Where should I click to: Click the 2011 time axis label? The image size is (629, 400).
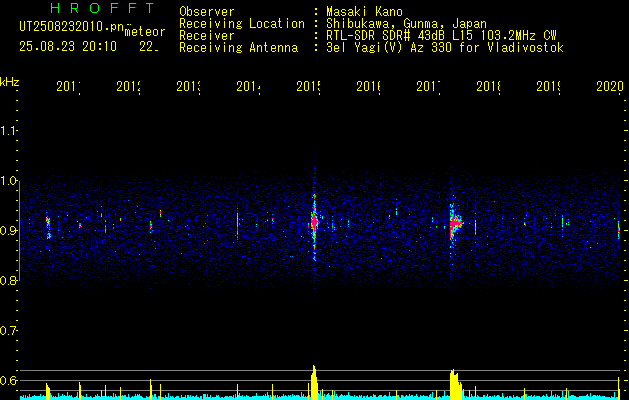68,87
